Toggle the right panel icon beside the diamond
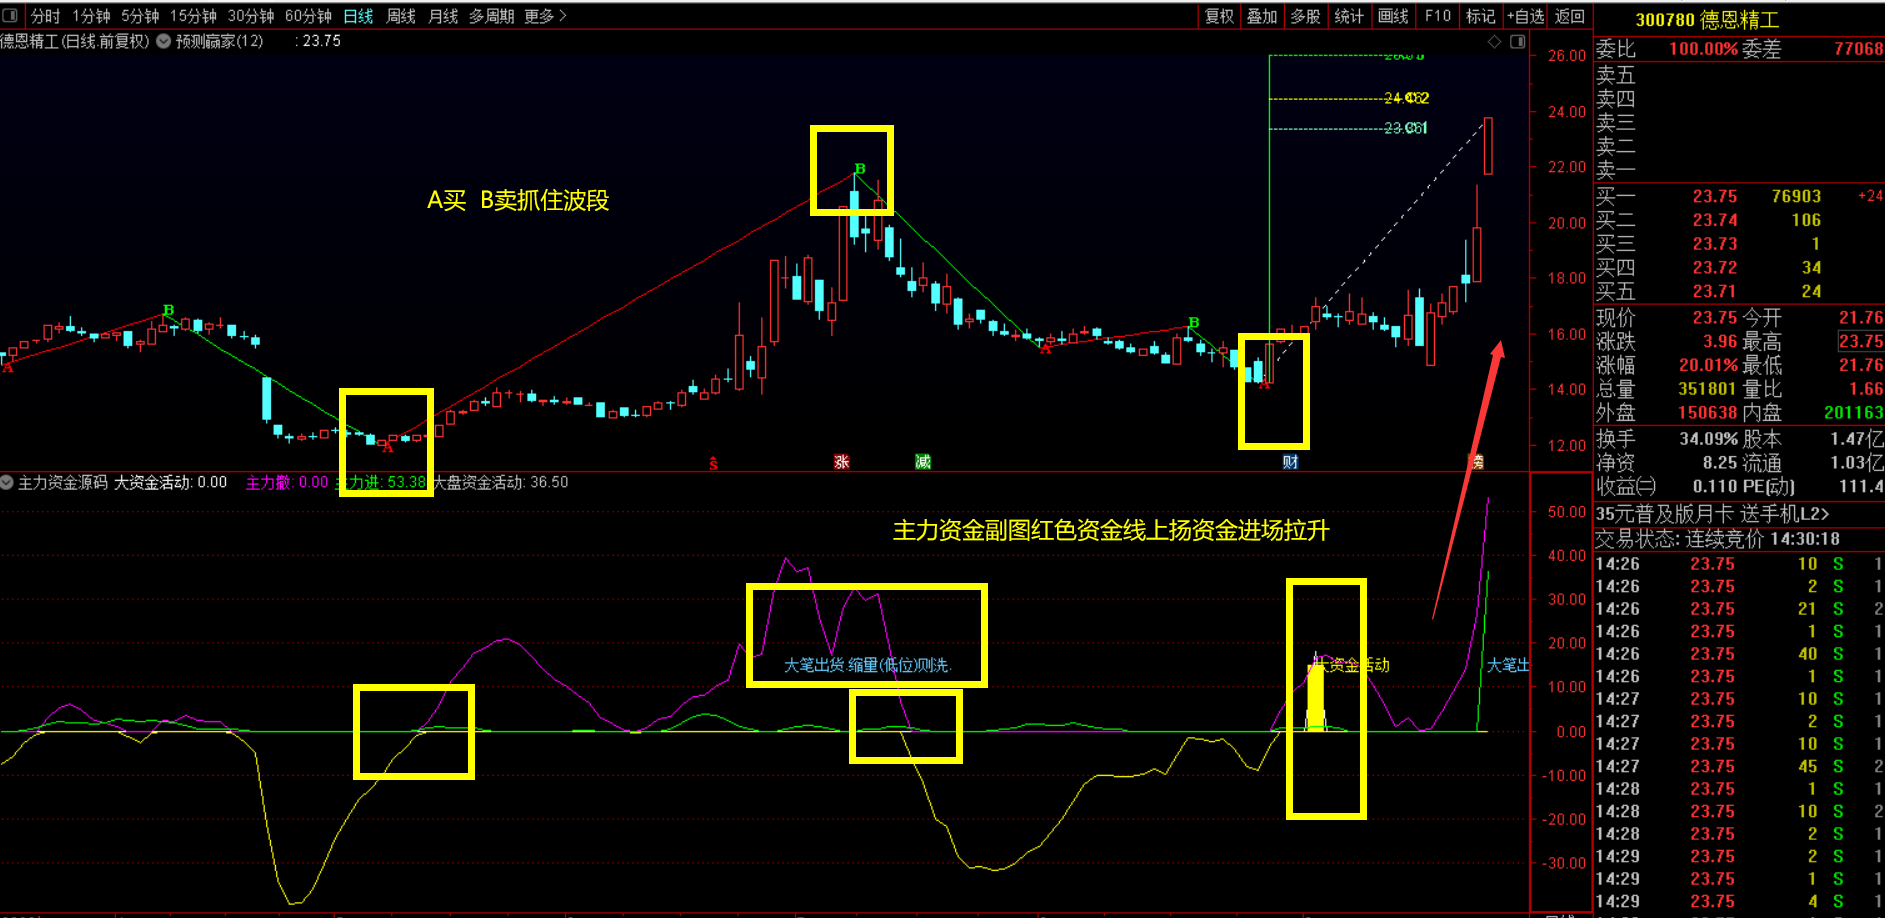Viewport: 1885px width, 918px height. click(x=1517, y=41)
